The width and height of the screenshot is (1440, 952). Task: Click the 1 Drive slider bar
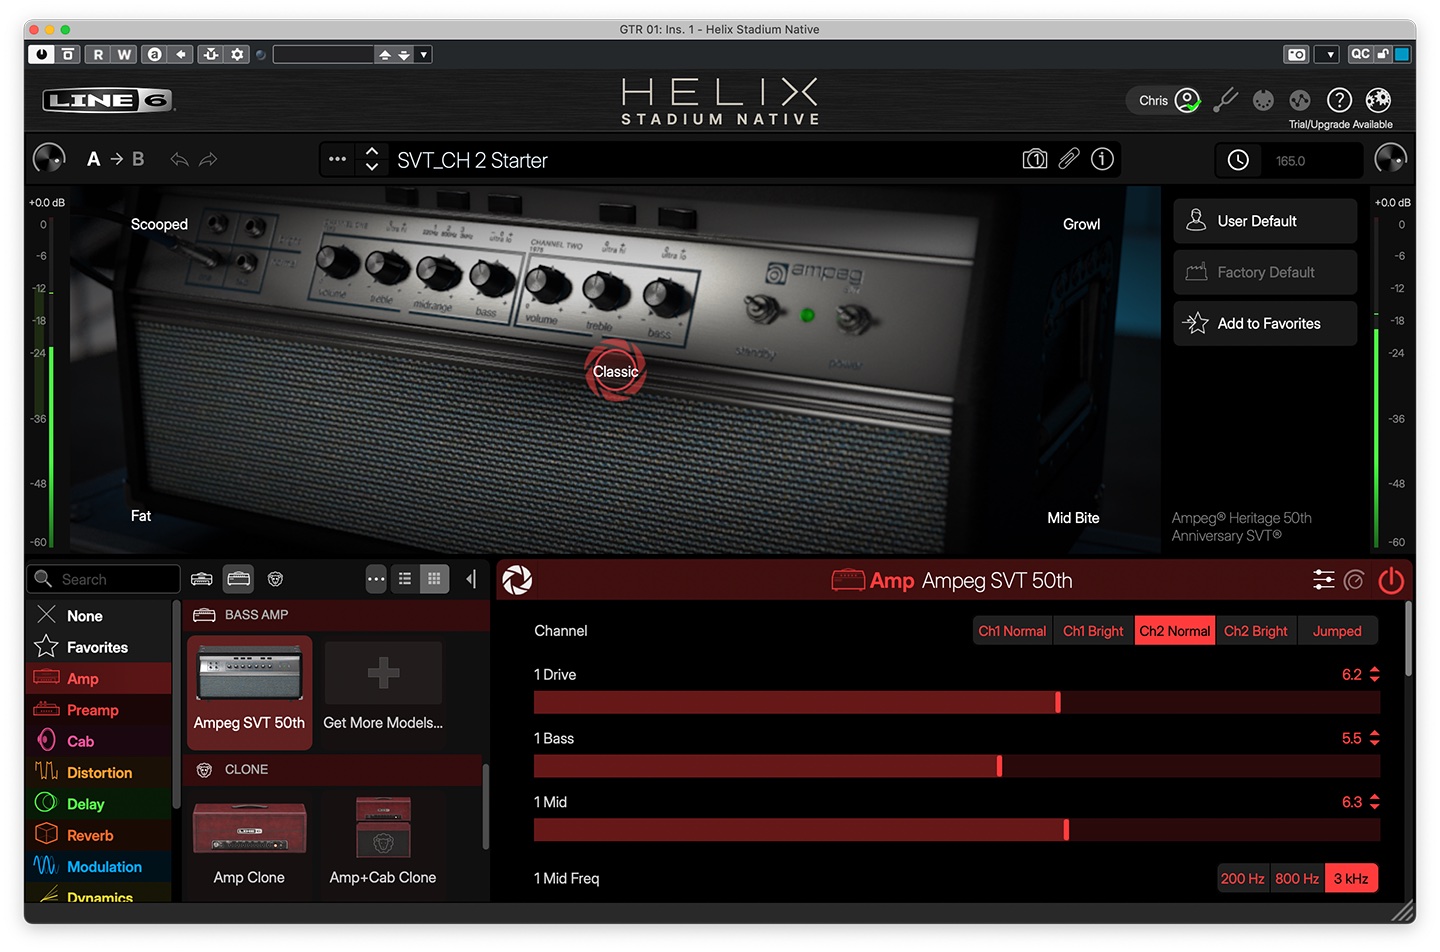click(x=957, y=702)
